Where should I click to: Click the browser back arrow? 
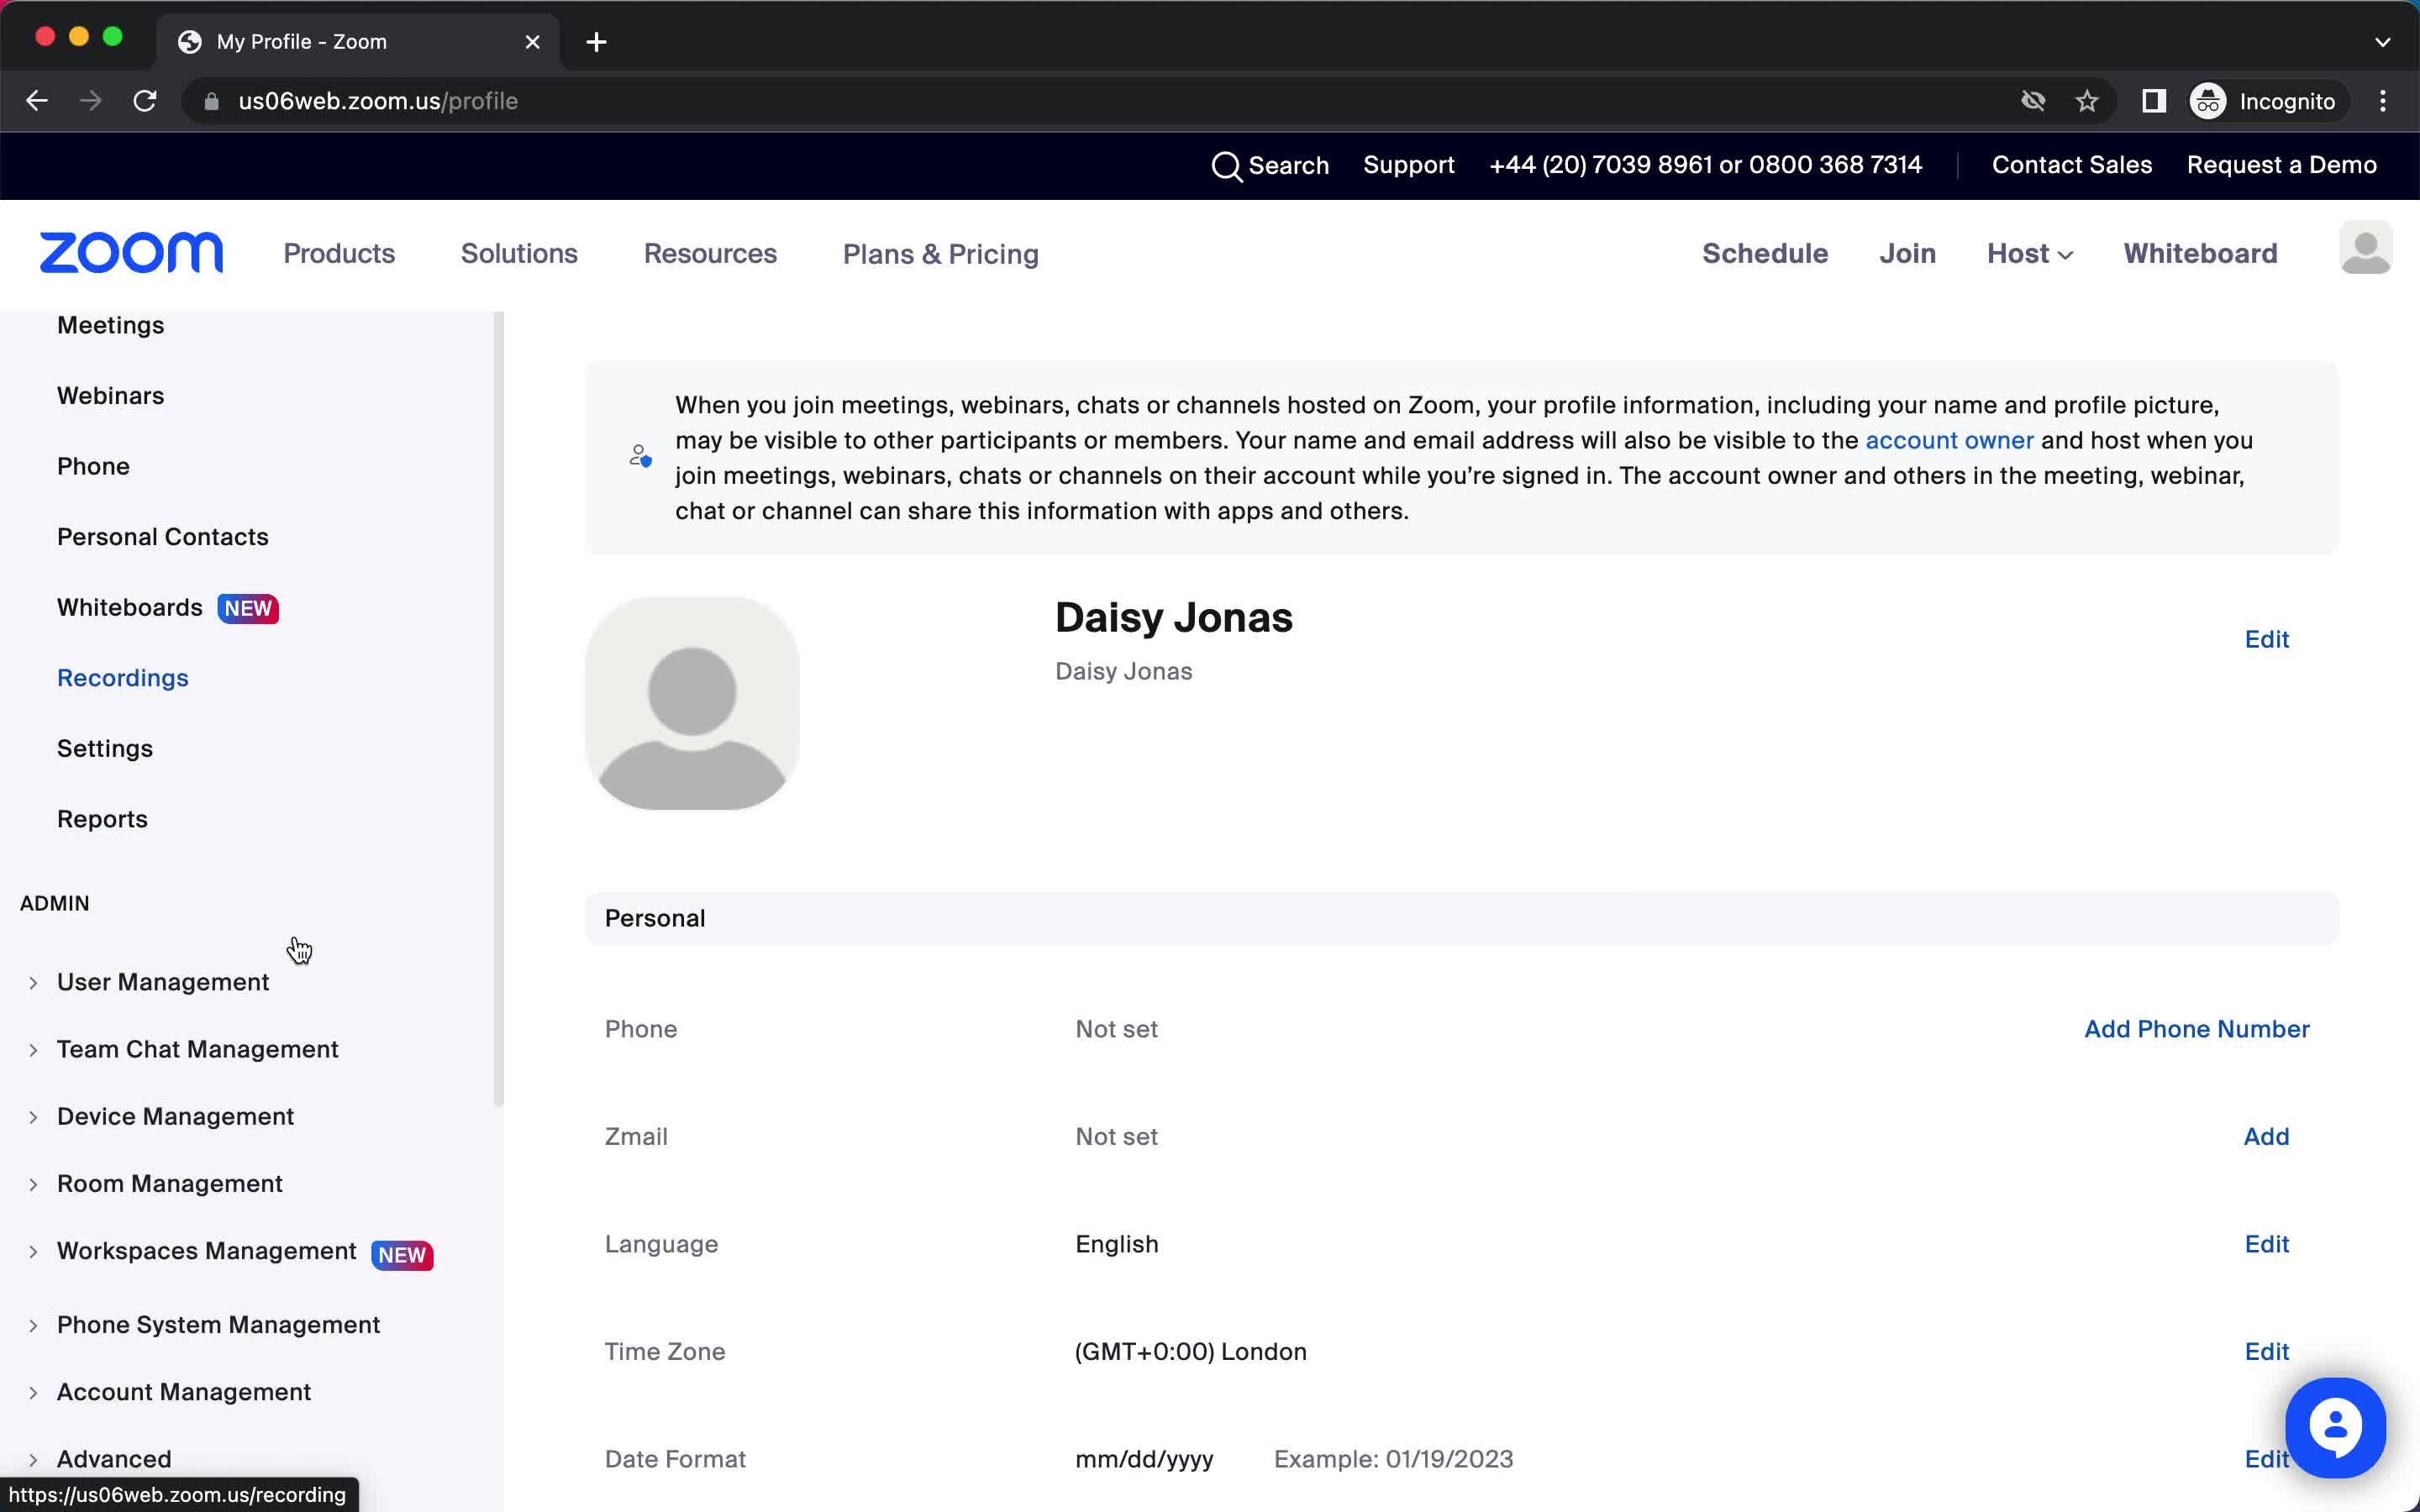pos(37,101)
